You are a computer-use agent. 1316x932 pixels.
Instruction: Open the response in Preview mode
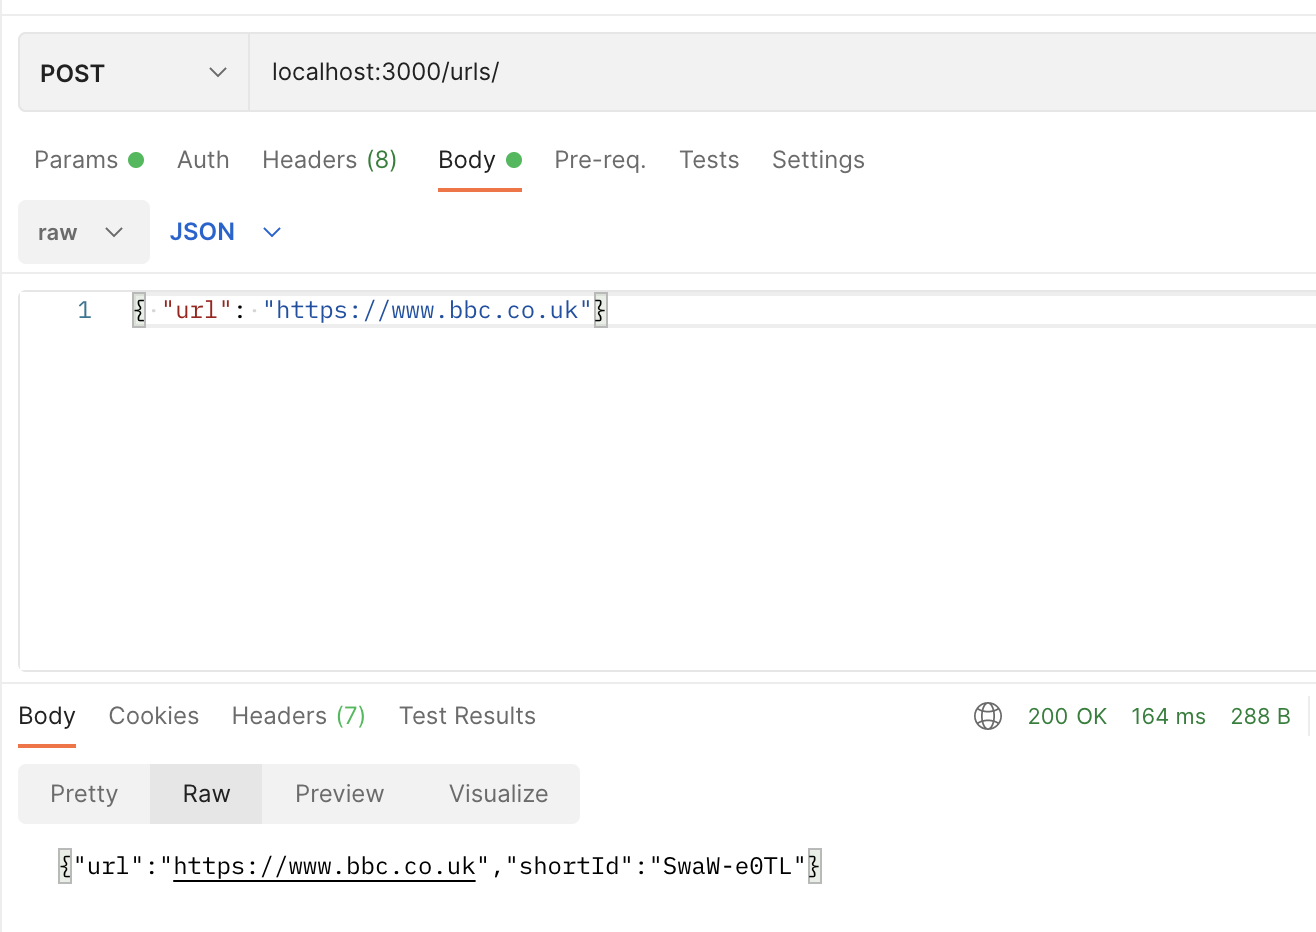click(339, 793)
